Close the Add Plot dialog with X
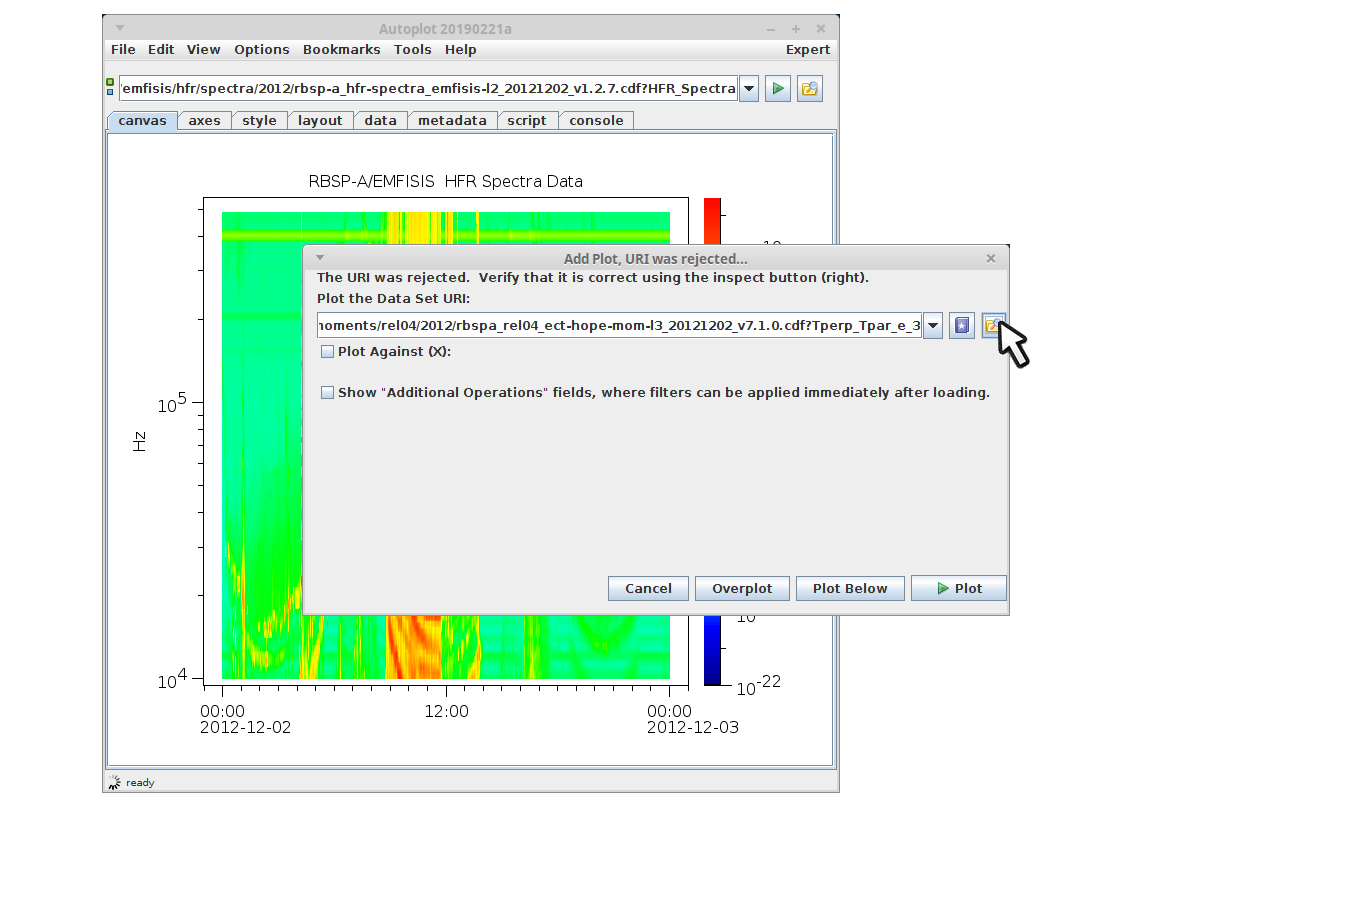Screen dimensions: 1345x916 pyautogui.click(x=990, y=259)
